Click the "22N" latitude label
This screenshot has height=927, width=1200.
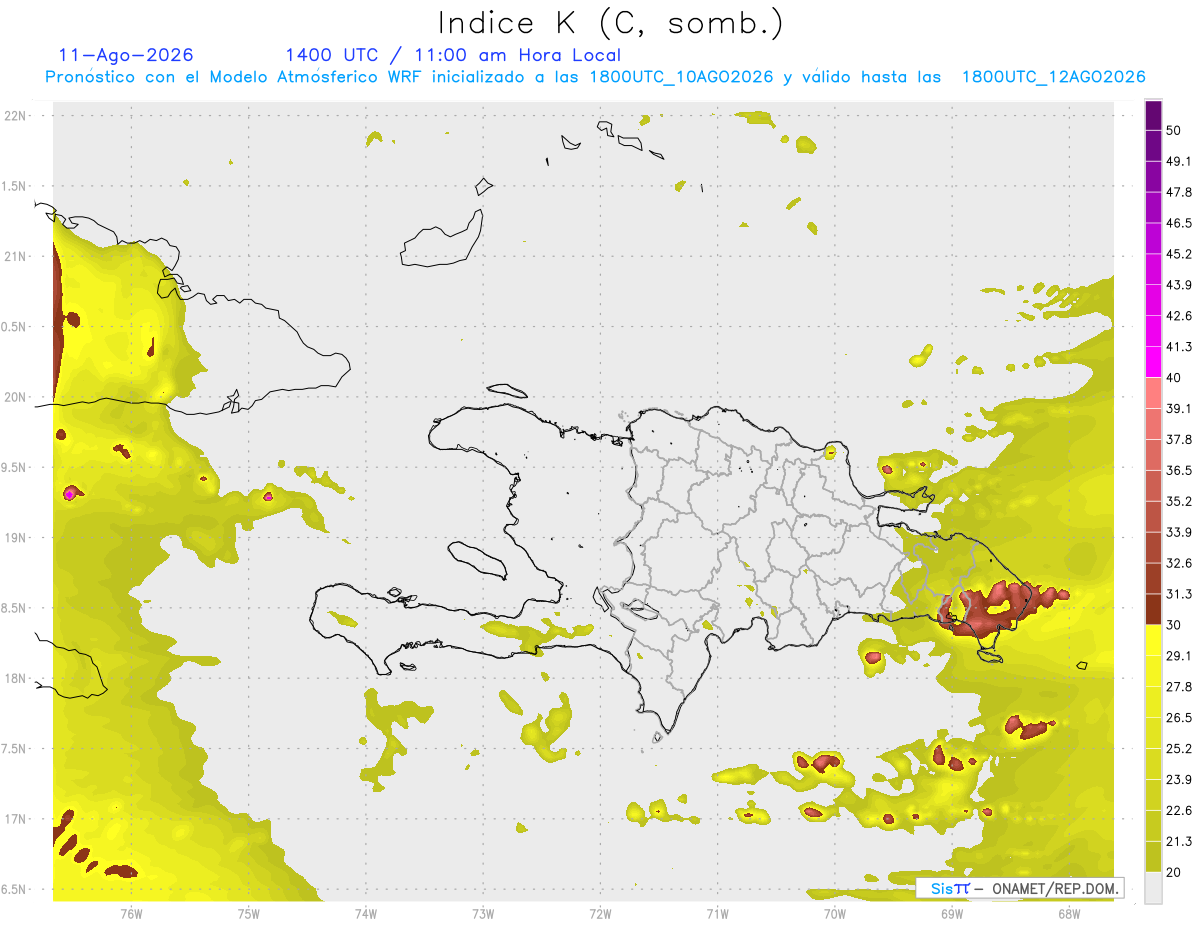16,116
